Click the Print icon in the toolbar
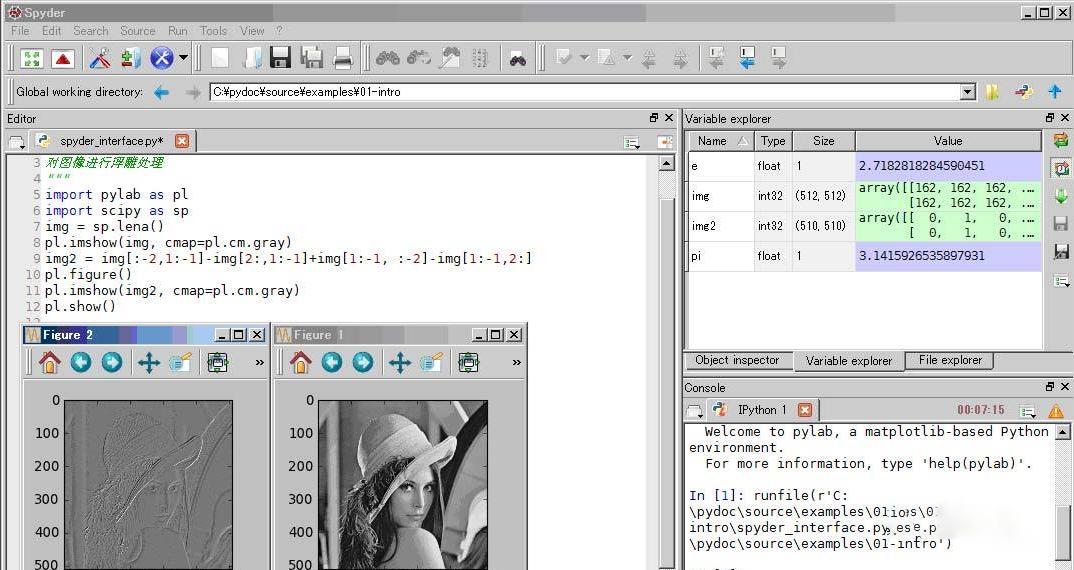The width and height of the screenshot is (1074, 570). tap(343, 58)
